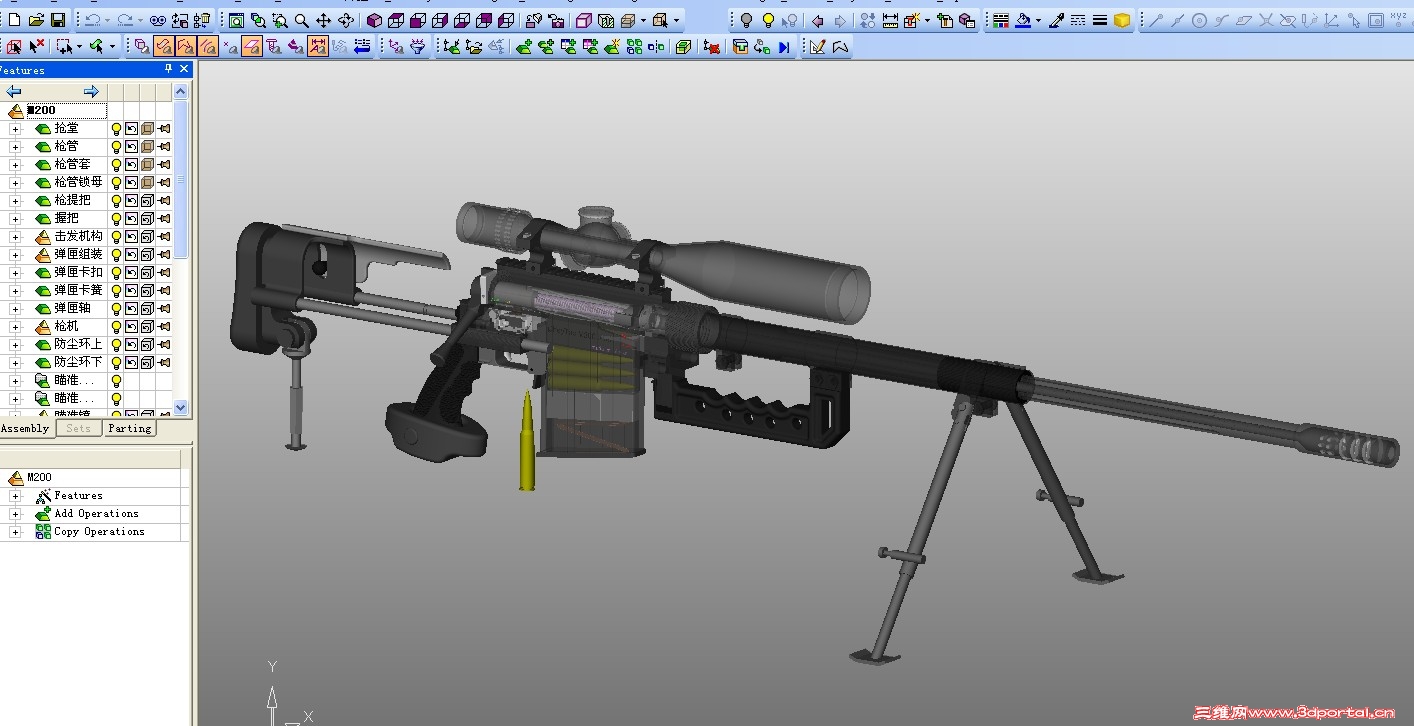Expand the 弹匣卡扣 tree node
This screenshot has width=1414, height=726.
tap(15, 273)
